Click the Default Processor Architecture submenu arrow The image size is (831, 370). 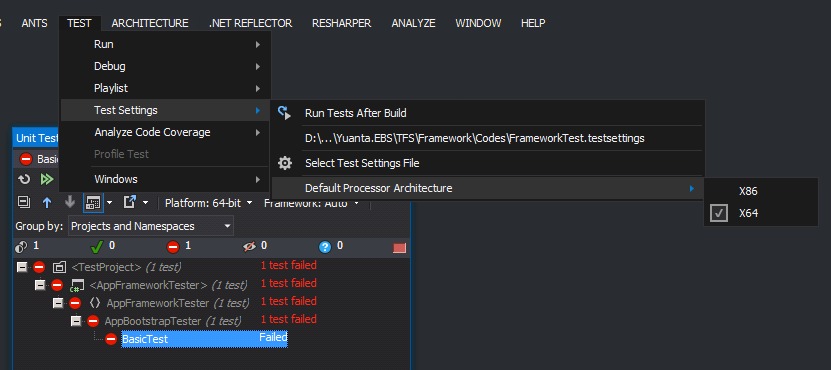tap(692, 188)
